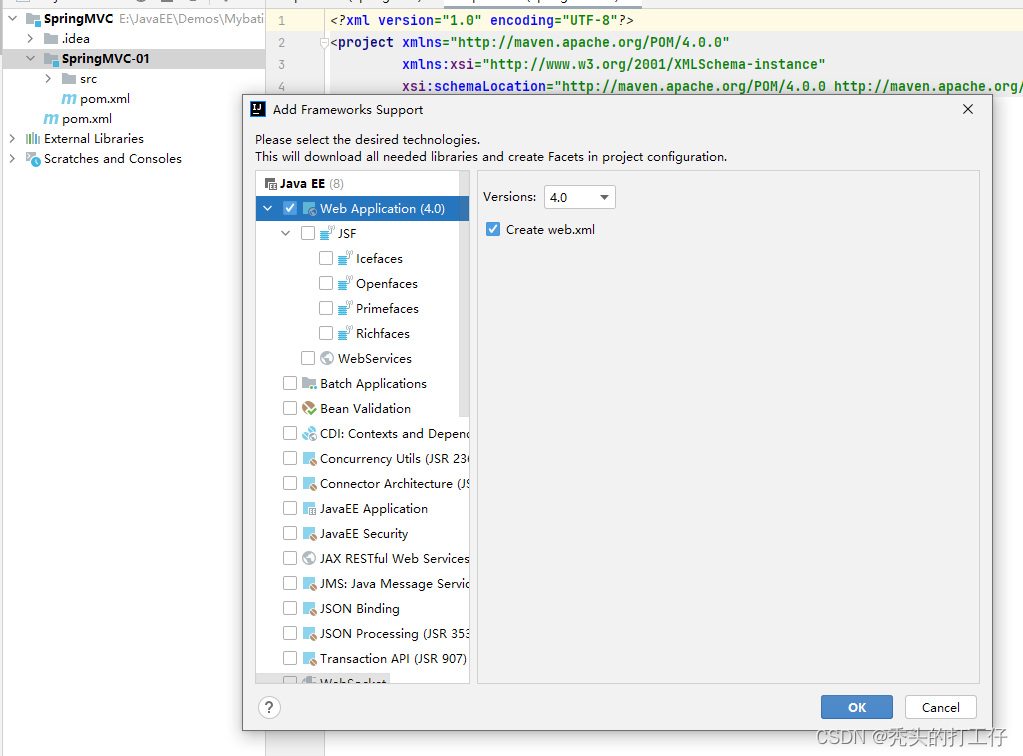Collapse the JSF tree node

(286, 233)
